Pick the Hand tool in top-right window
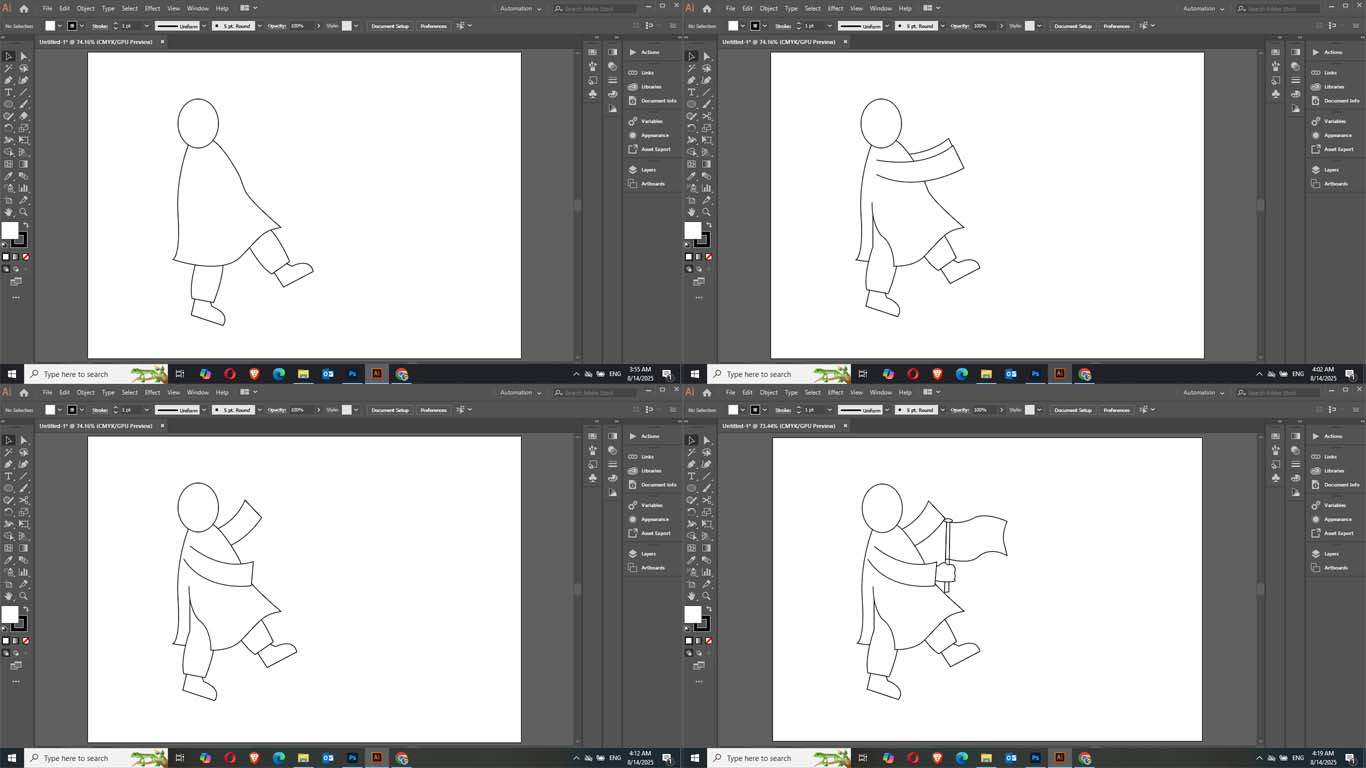Screen dimensions: 1366x768 click(691, 212)
